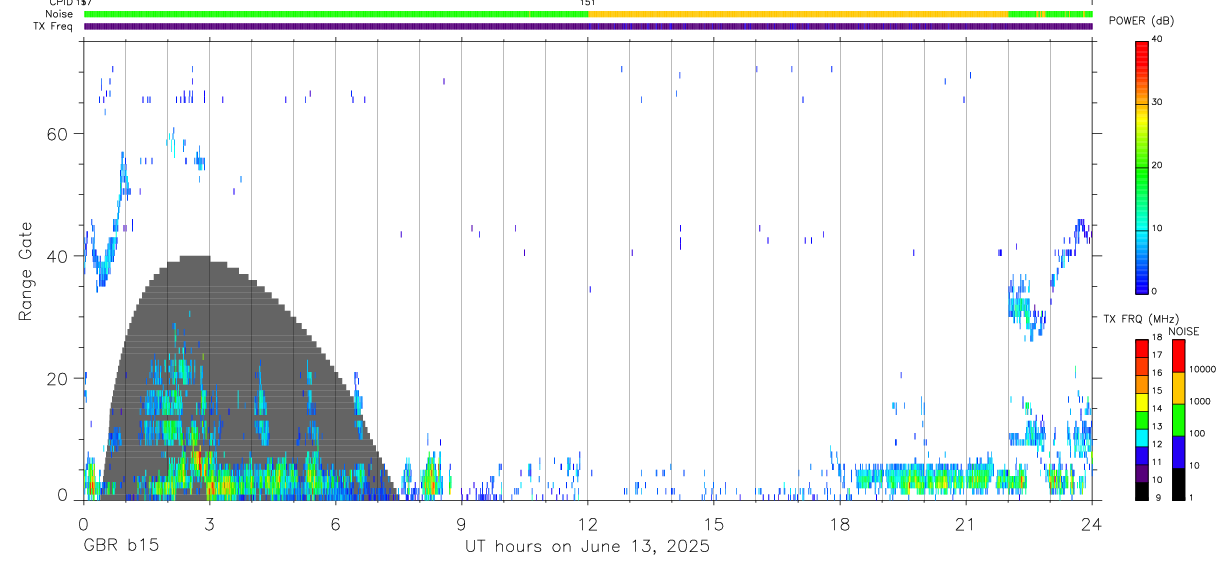Click the orange segment of the NOISE scale
Viewport: 1228px width, 567px height.
(x=1178, y=387)
